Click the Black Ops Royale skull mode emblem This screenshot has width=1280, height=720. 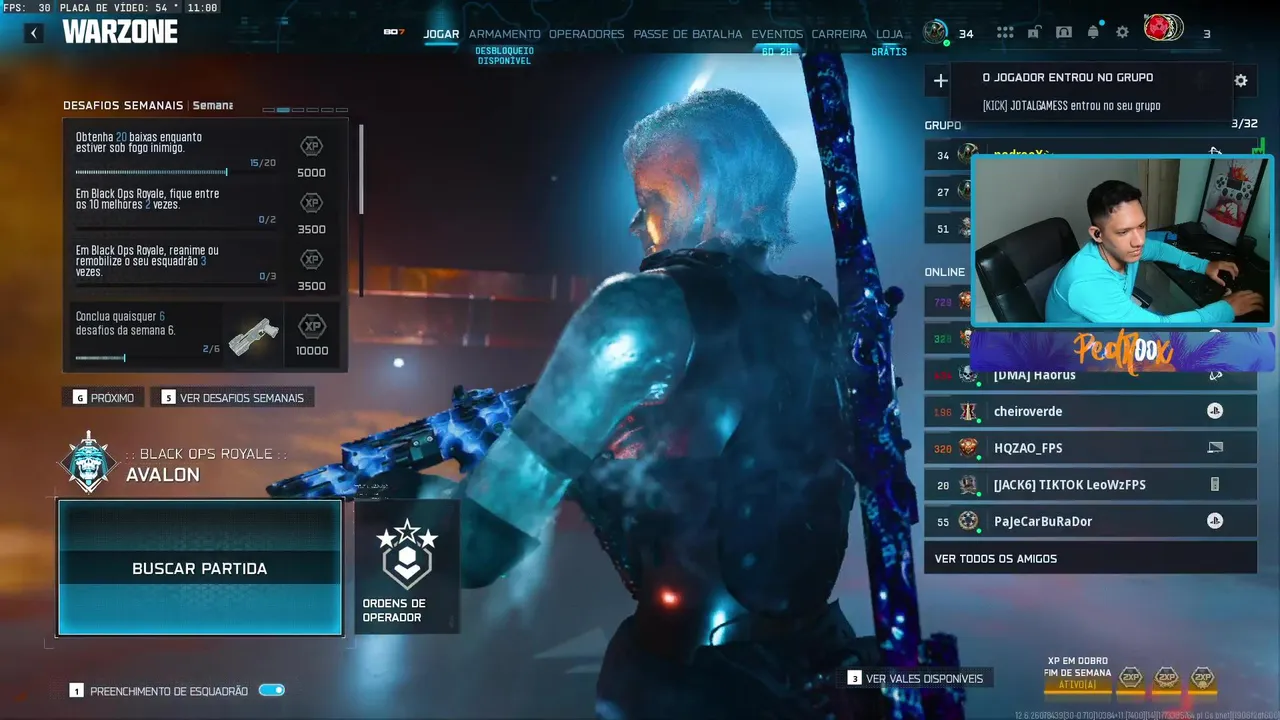click(89, 462)
